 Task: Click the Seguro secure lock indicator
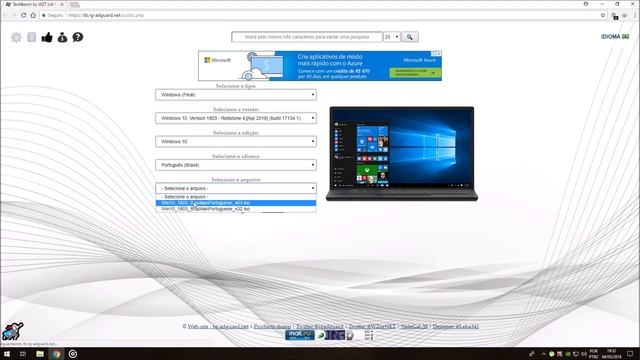coord(52,15)
